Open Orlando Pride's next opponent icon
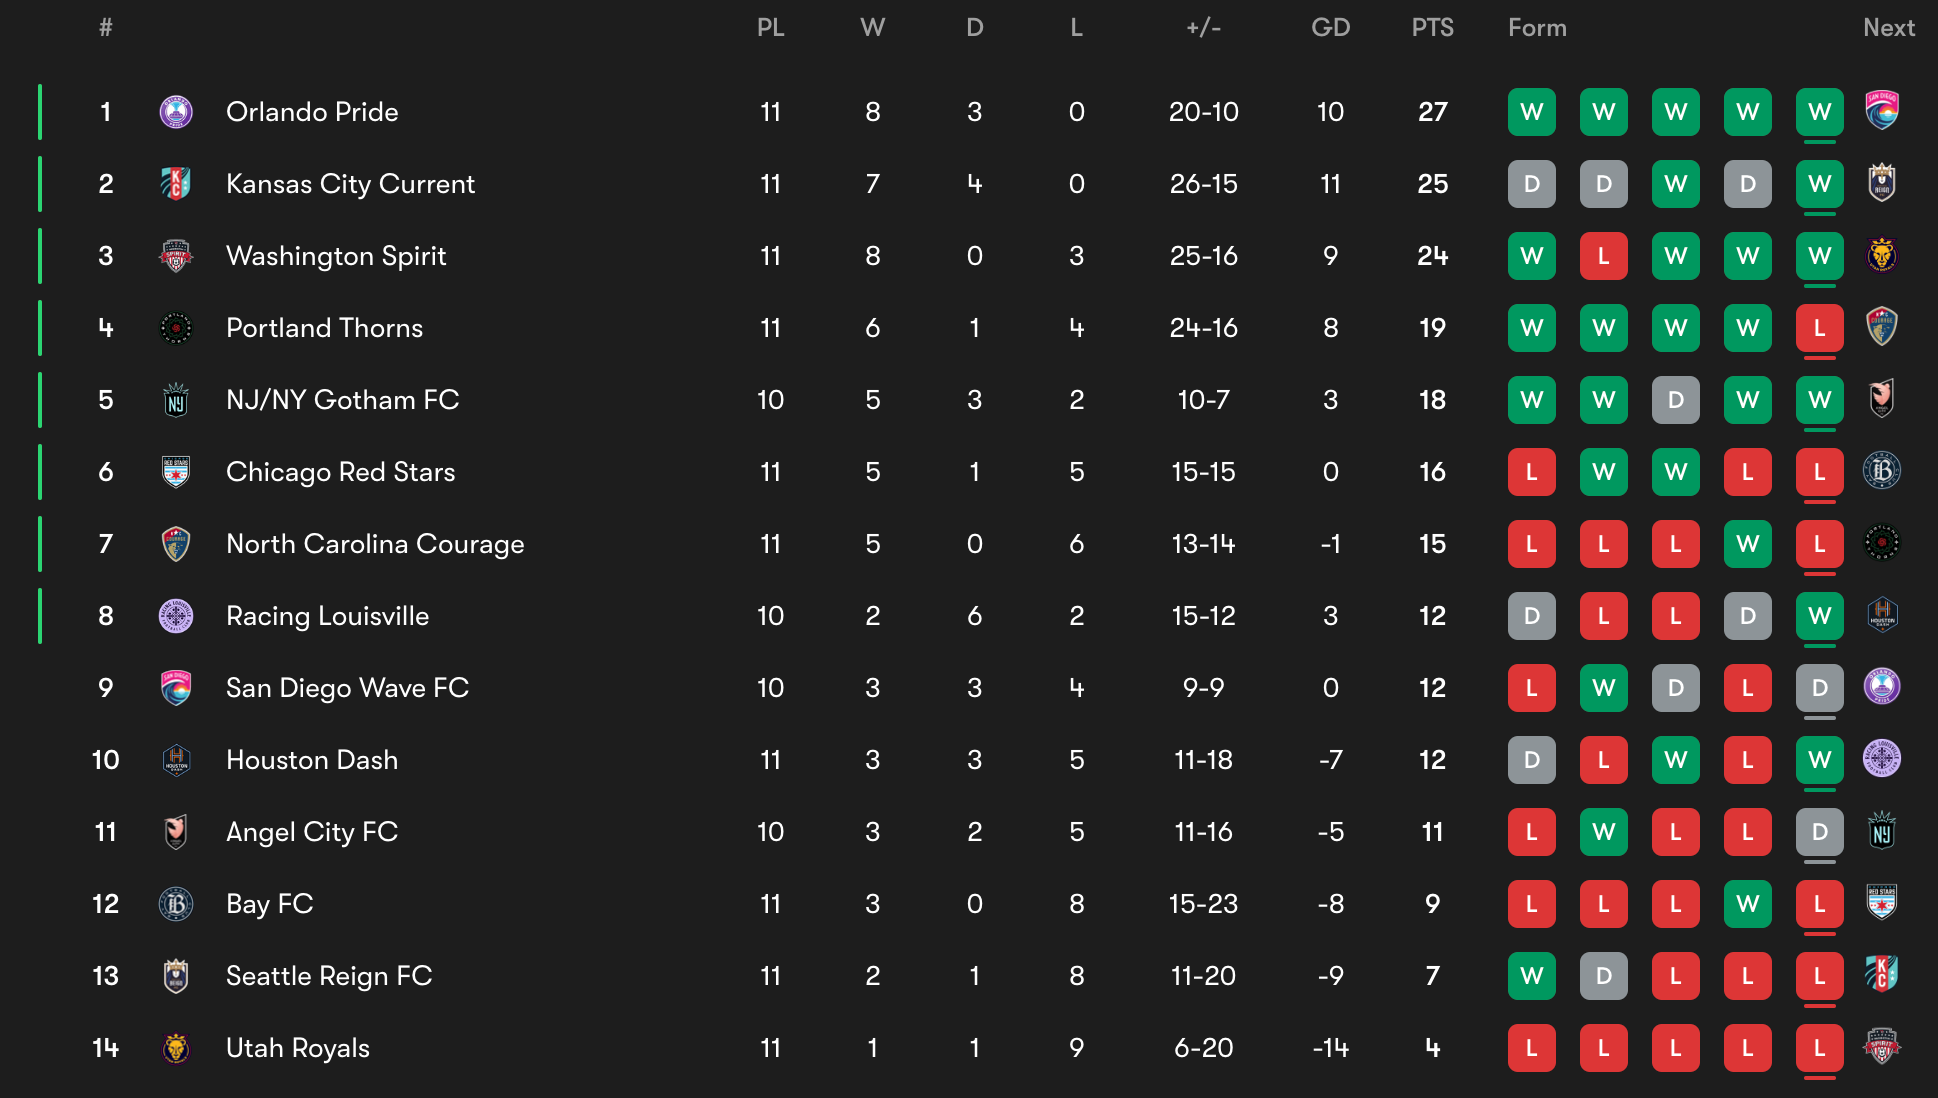 click(x=1882, y=110)
